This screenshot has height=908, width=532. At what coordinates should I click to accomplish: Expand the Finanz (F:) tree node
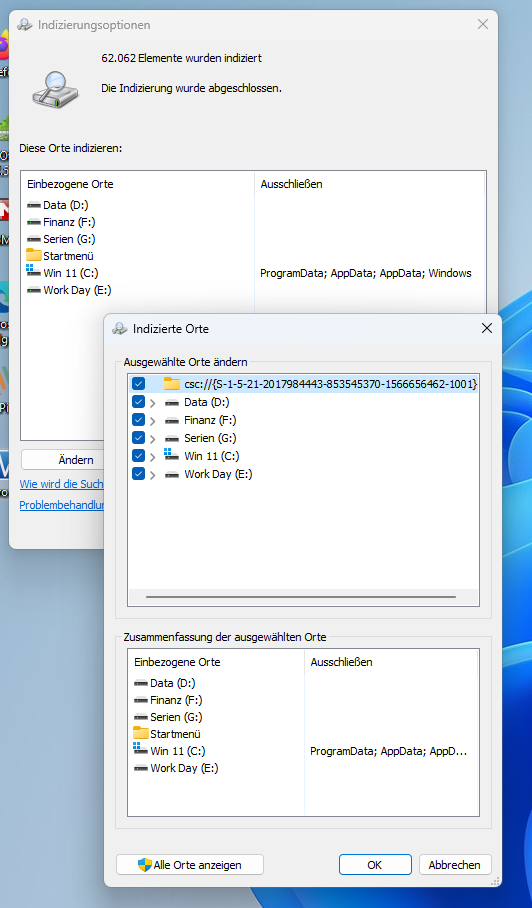coord(153,421)
